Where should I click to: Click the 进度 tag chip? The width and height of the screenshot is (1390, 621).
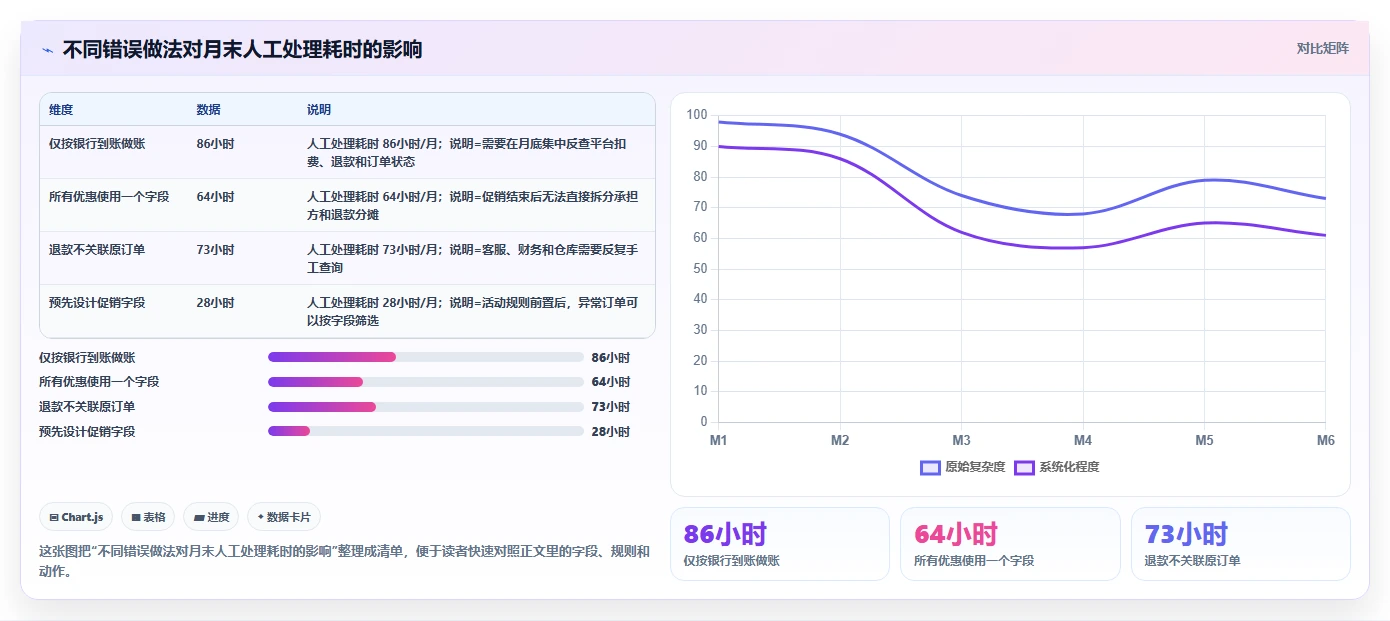coord(211,517)
